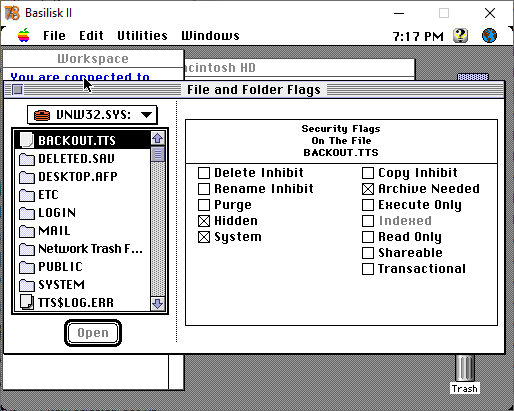The image size is (514, 411).
Task: Click the Network Trash folder icon
Action: [x=27, y=249]
